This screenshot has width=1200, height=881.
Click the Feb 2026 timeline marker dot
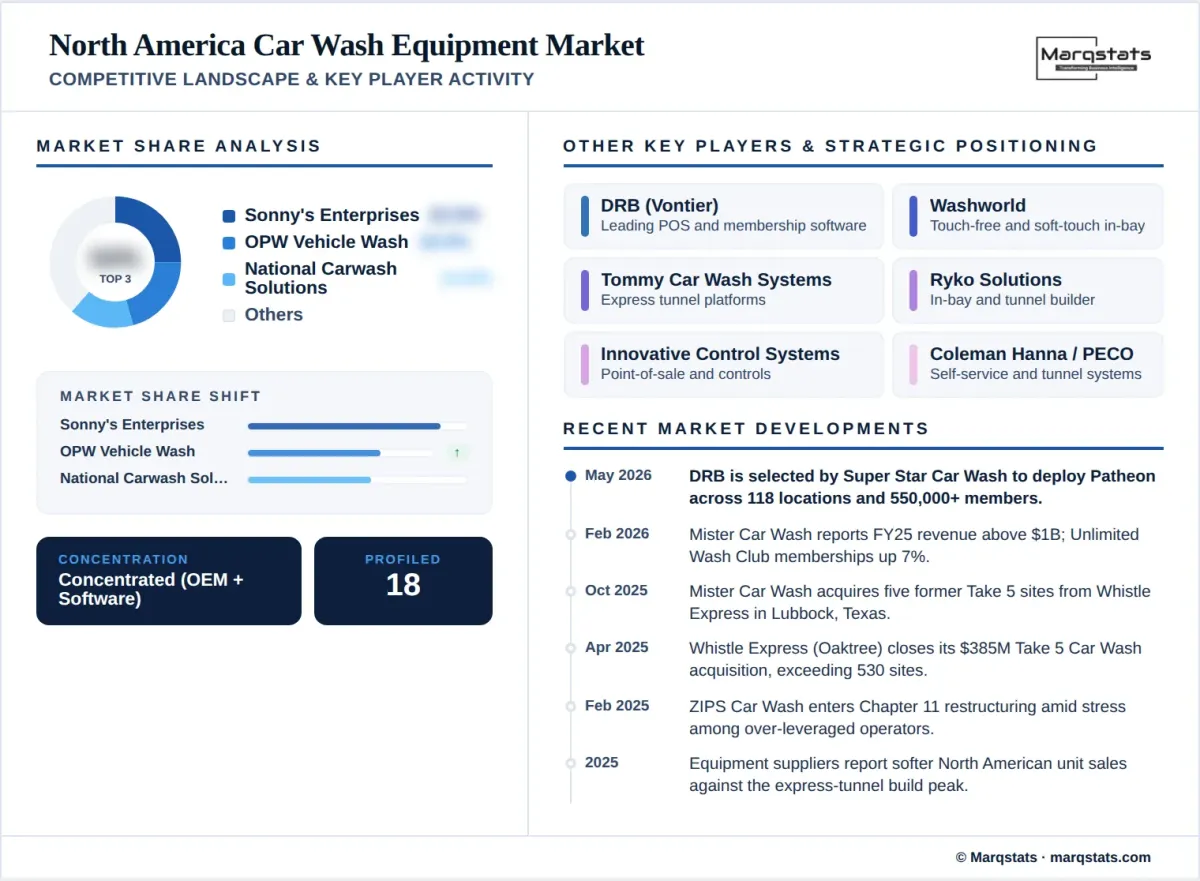click(x=571, y=534)
